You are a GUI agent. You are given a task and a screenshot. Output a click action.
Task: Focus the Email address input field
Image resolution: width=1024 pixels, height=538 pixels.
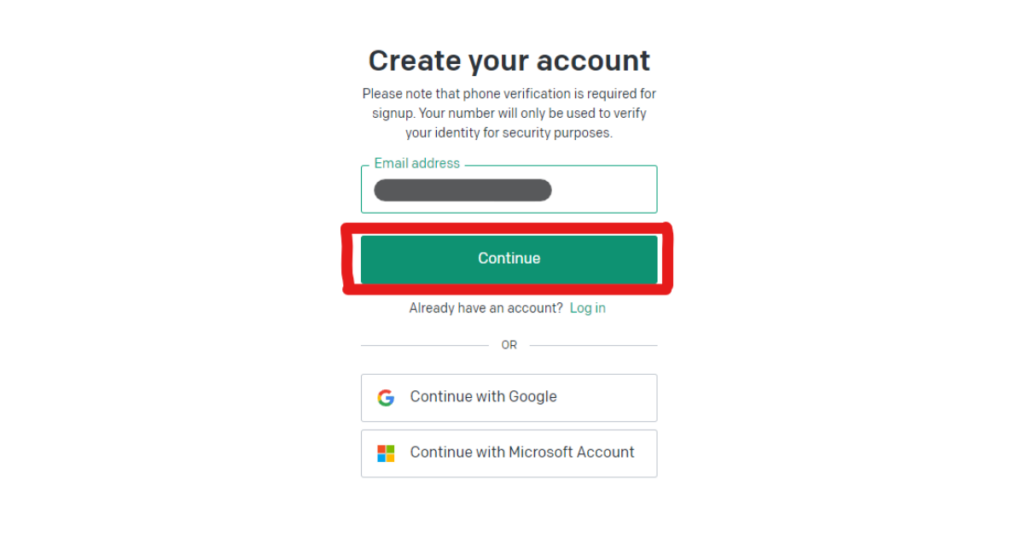509,190
